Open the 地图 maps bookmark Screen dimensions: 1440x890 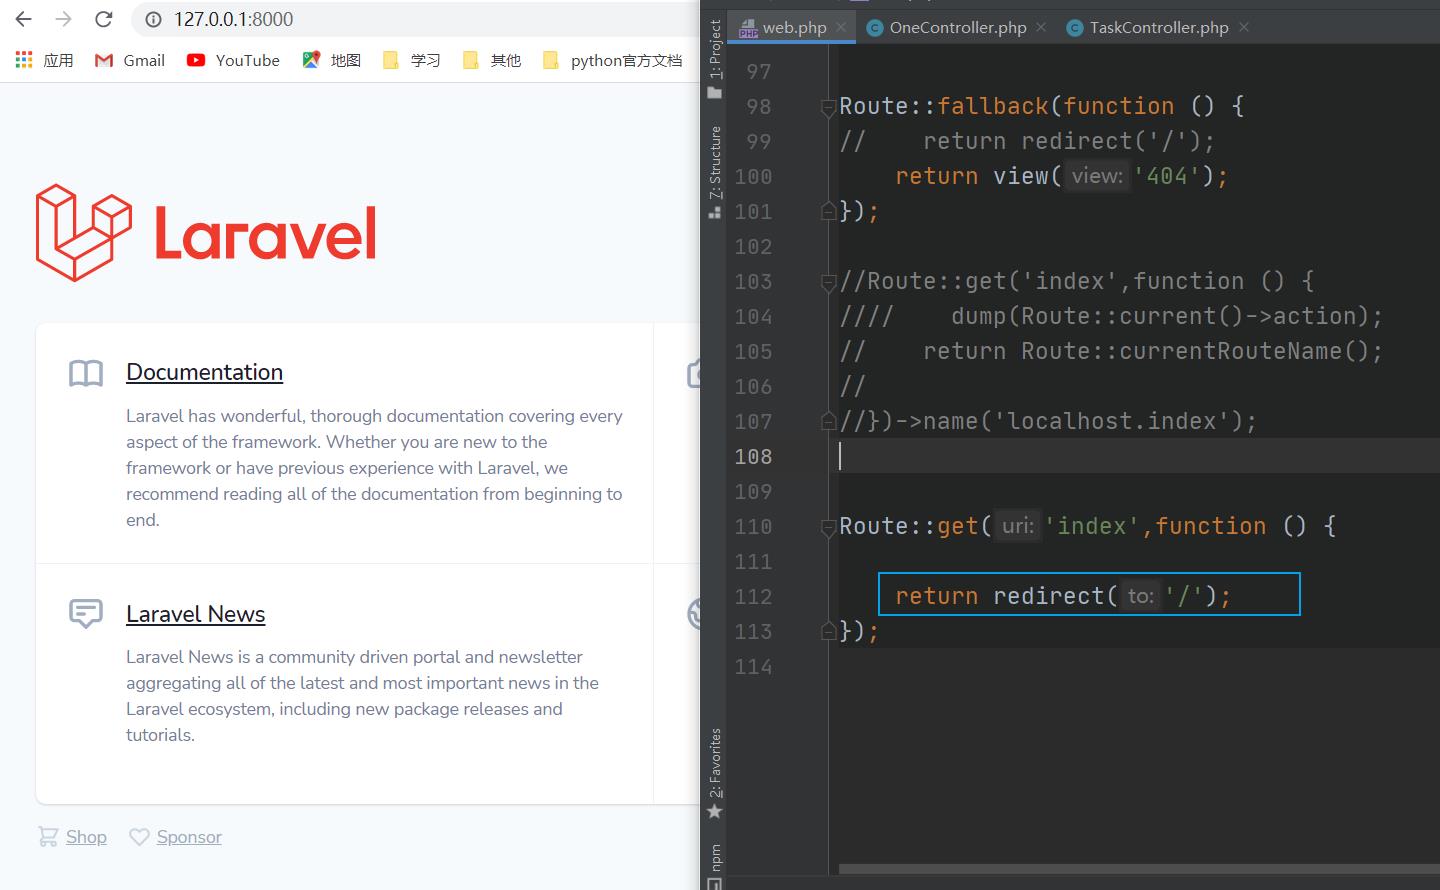(332, 60)
